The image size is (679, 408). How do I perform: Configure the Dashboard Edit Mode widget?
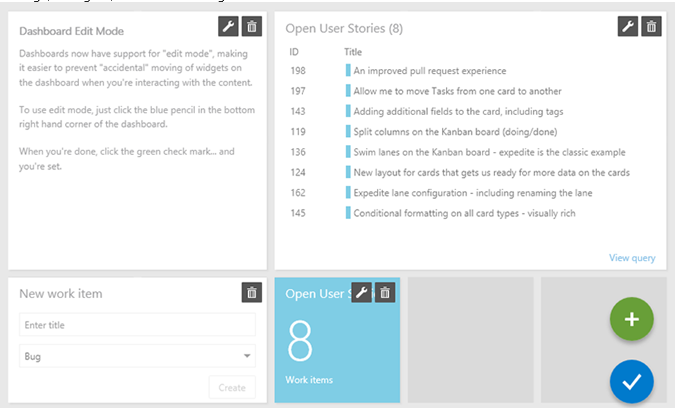point(228,27)
